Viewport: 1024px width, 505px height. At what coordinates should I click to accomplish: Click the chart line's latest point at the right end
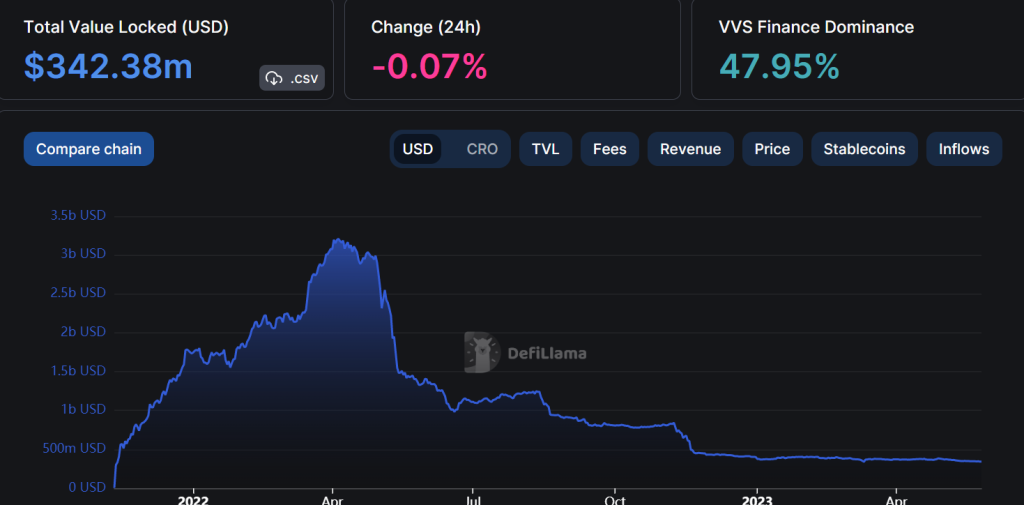tap(980, 461)
